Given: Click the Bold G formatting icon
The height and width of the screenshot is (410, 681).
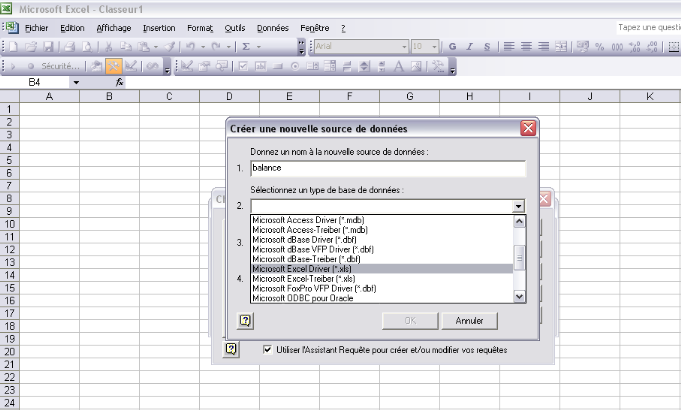Looking at the screenshot, I should click(x=453, y=47).
